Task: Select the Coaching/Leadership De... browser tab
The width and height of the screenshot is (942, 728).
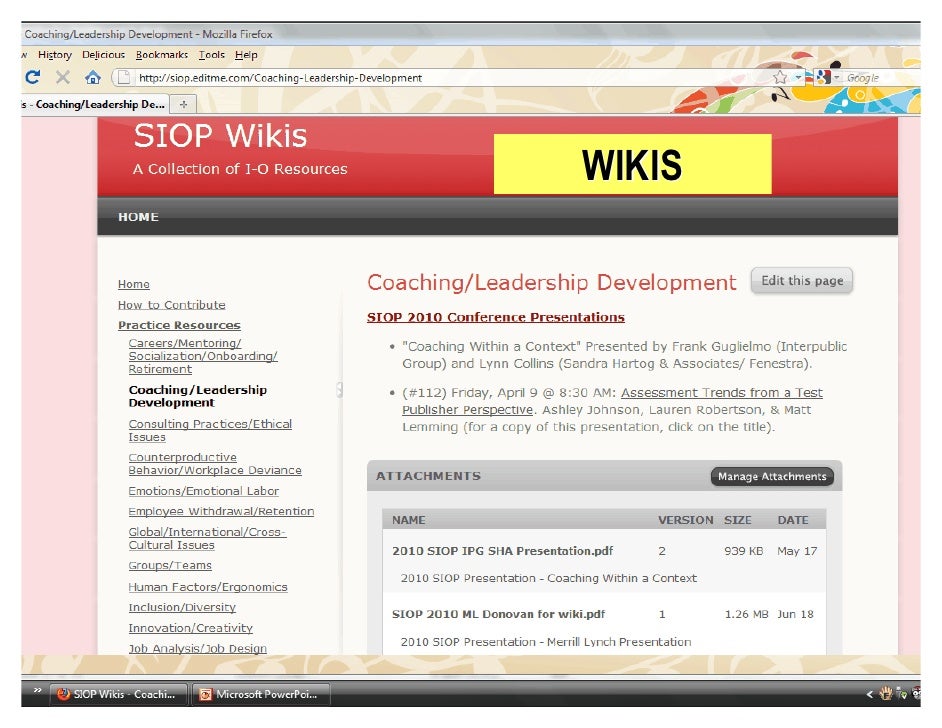Action: point(95,104)
